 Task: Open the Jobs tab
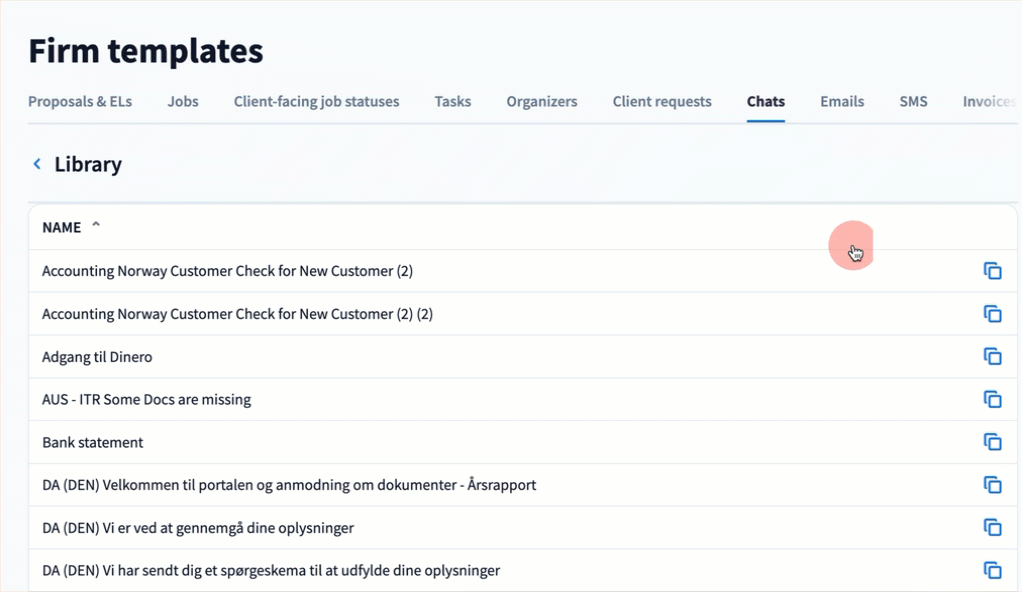tap(183, 101)
